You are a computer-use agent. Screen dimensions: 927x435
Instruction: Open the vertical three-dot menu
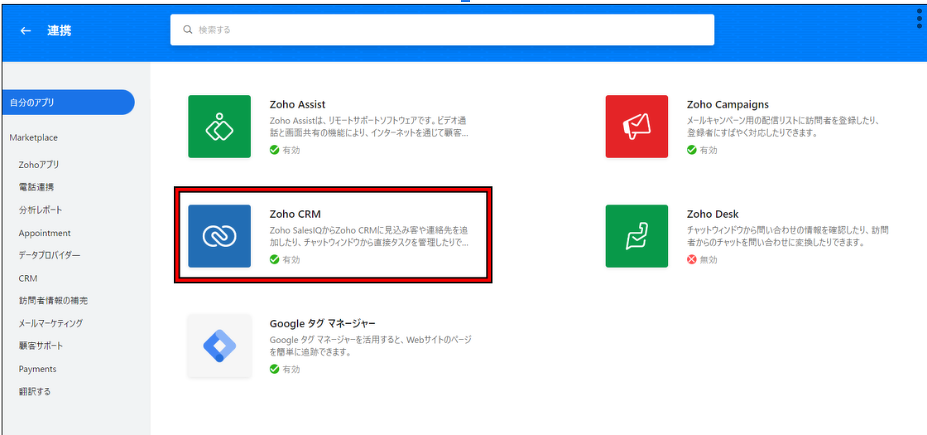(x=919, y=19)
